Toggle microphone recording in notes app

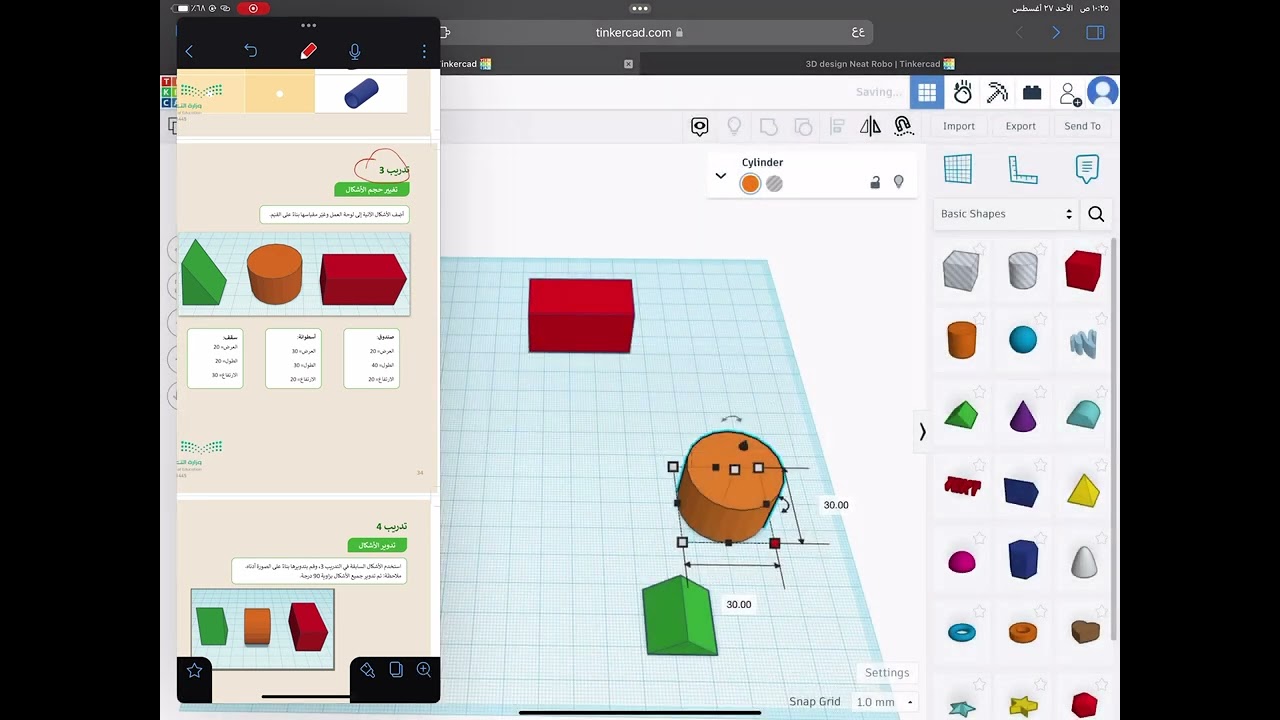pos(355,51)
